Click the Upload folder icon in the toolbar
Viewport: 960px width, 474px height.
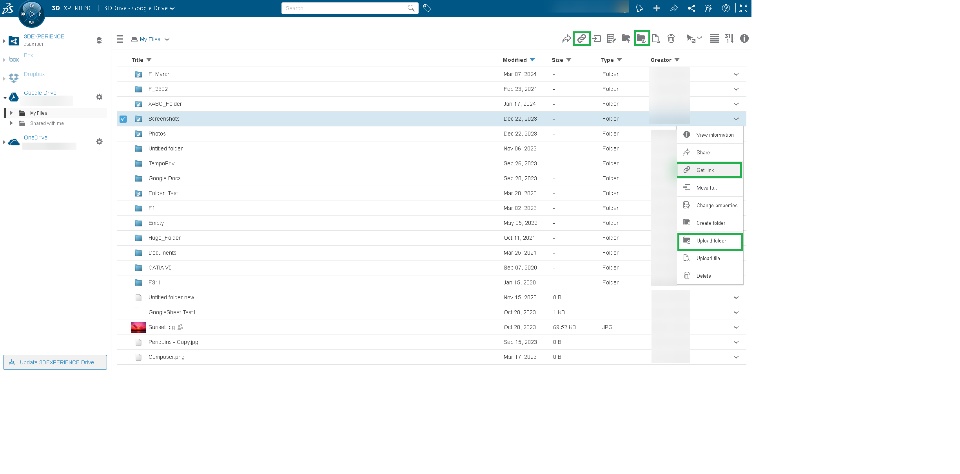coord(641,39)
